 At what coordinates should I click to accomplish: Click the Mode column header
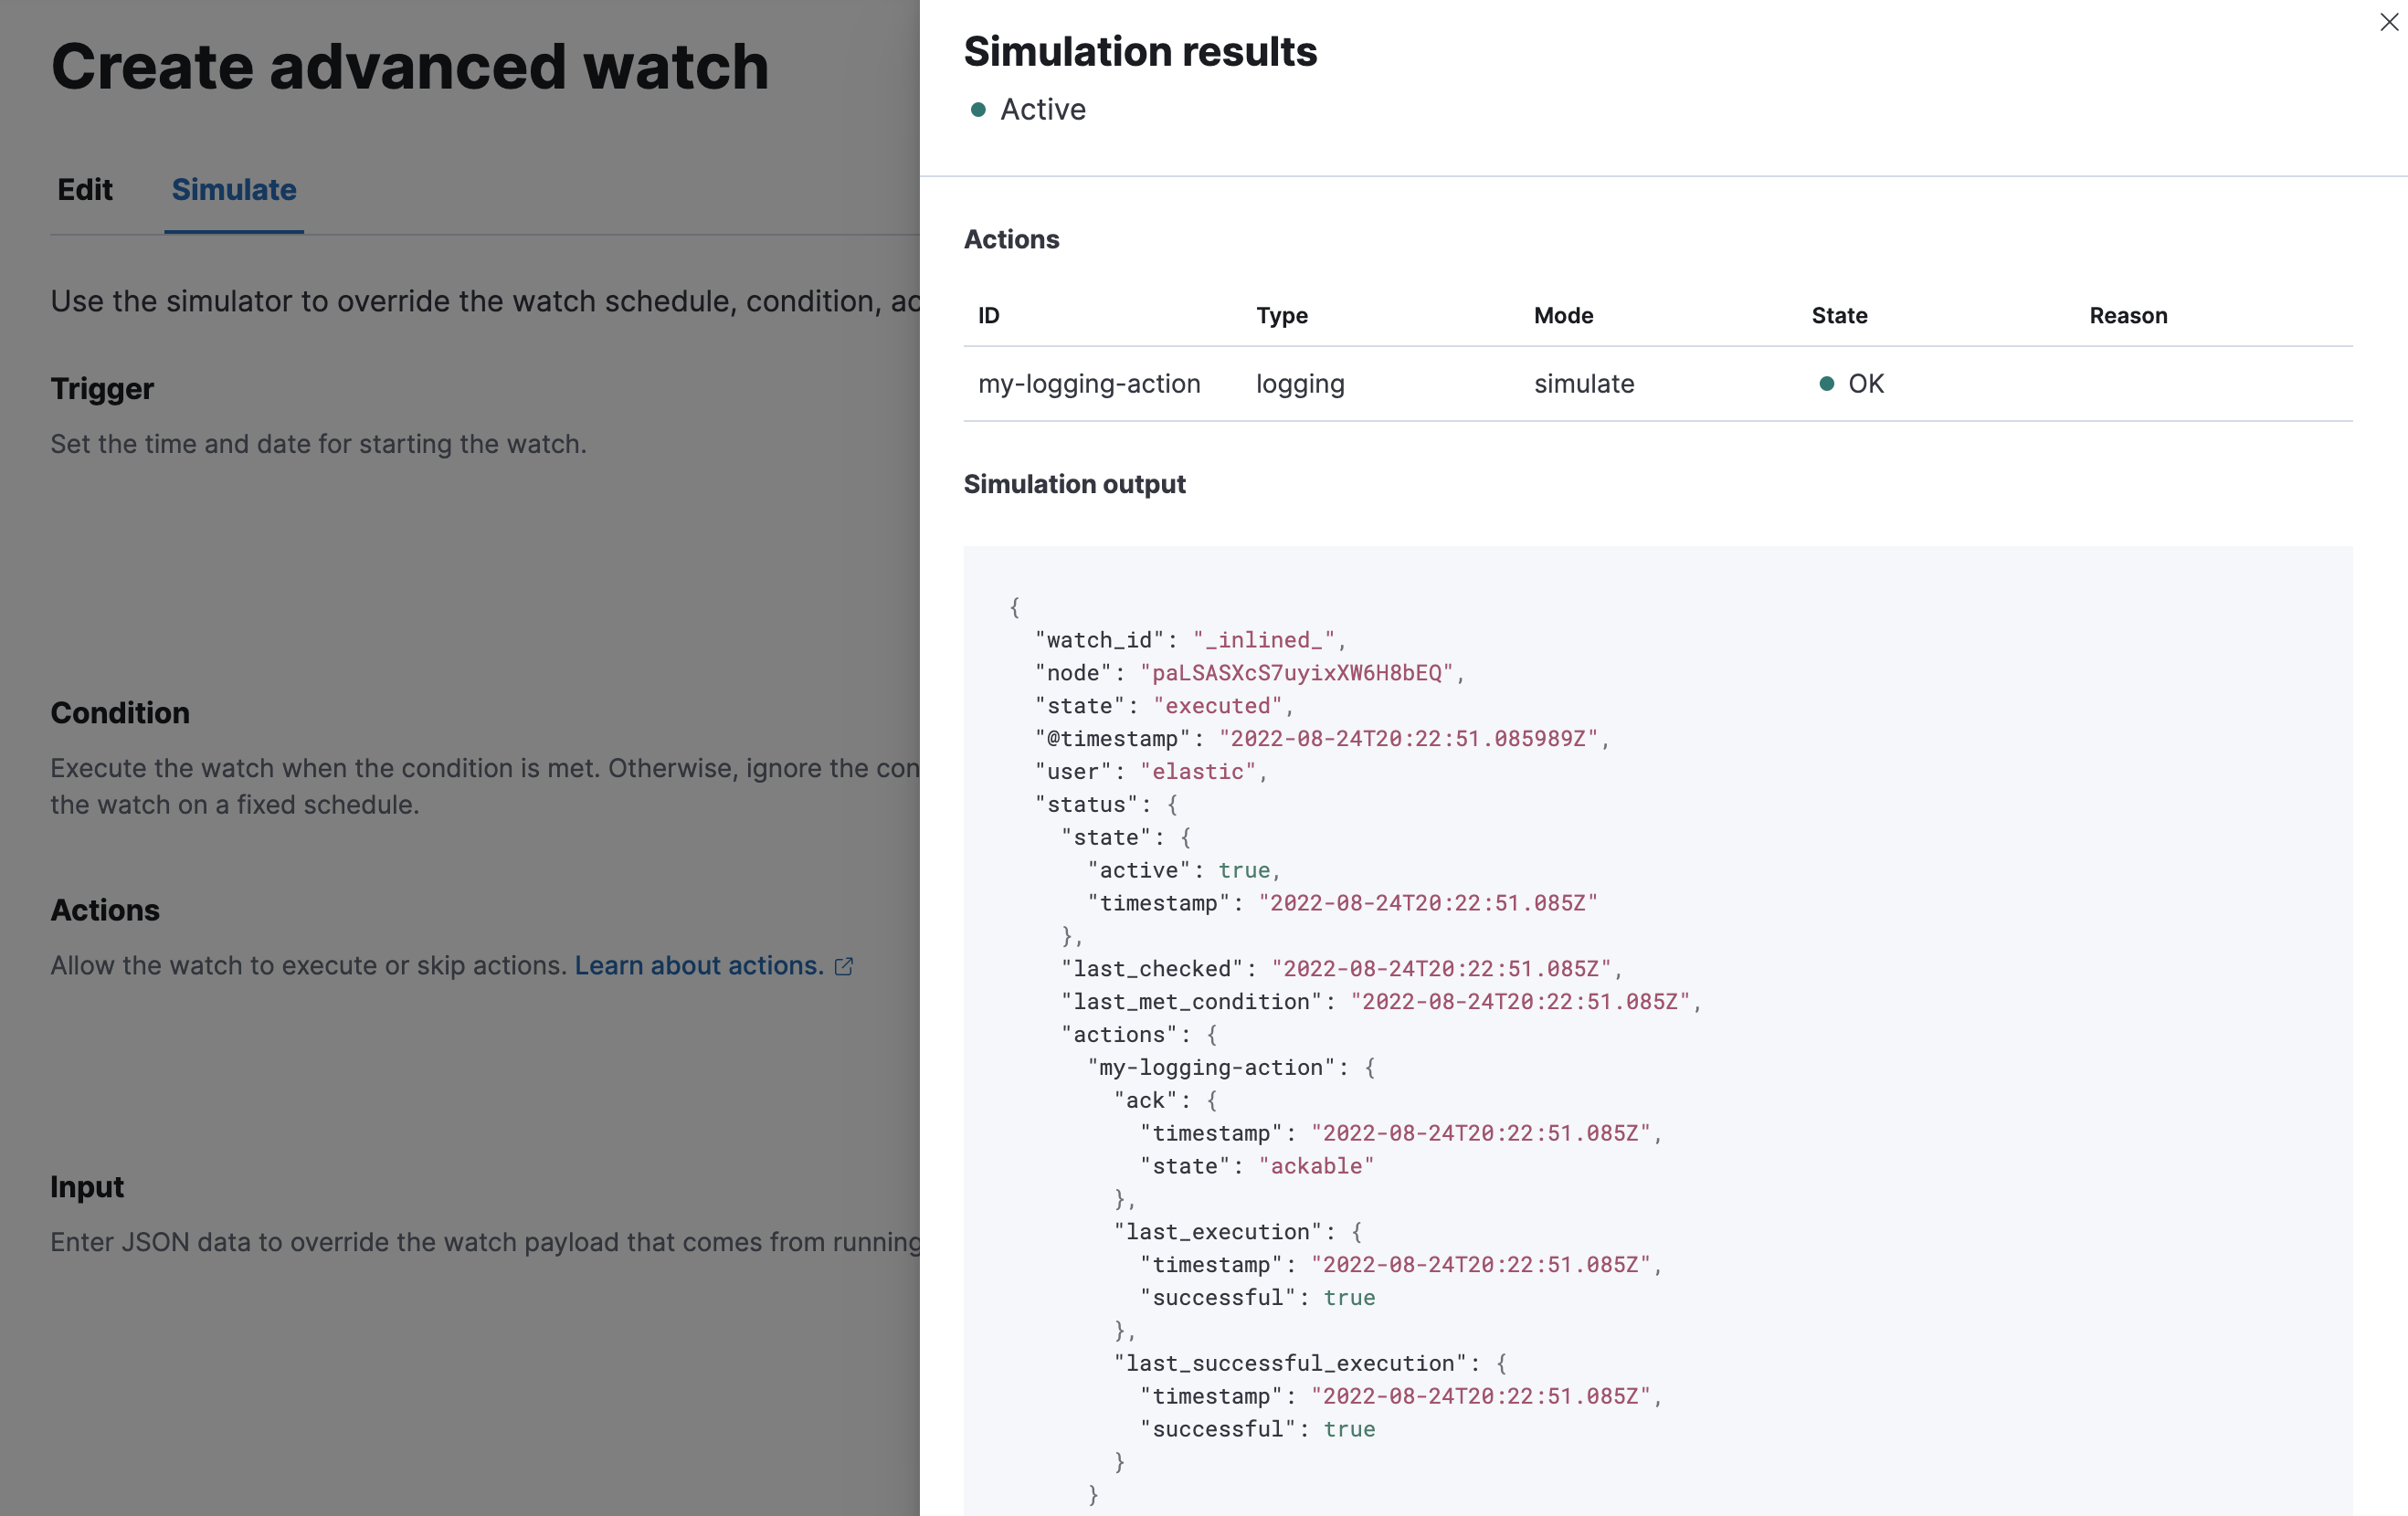1563,315
